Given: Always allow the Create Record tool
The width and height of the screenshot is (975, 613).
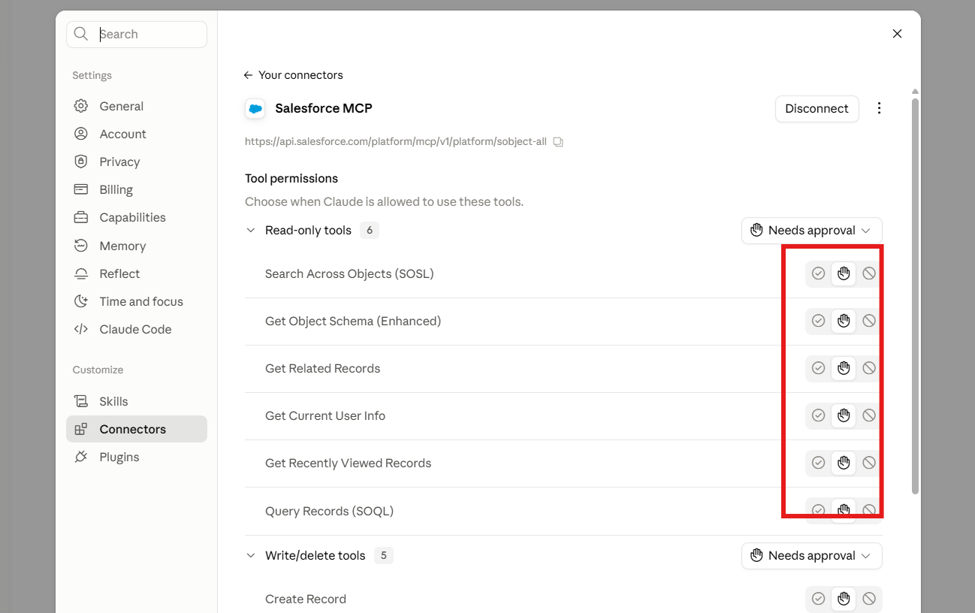Looking at the screenshot, I should (818, 599).
